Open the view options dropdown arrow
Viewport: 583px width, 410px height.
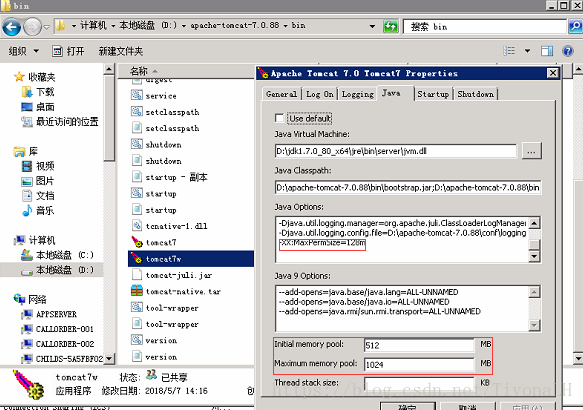click(527, 51)
